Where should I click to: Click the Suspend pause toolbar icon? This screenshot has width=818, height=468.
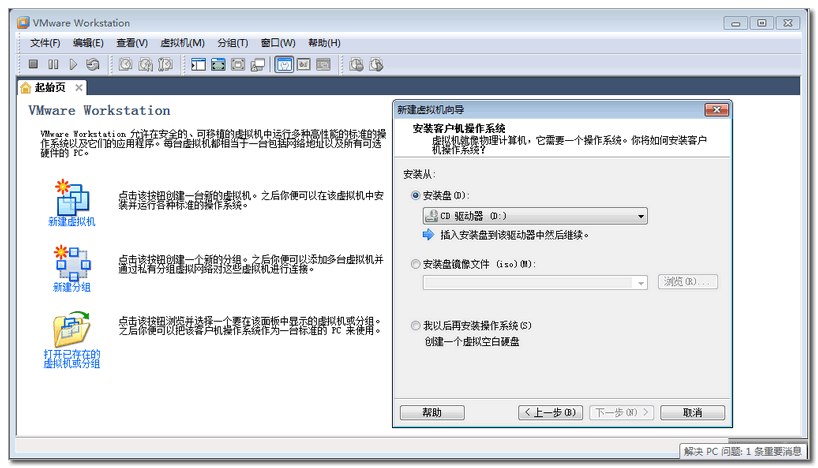[x=53, y=64]
